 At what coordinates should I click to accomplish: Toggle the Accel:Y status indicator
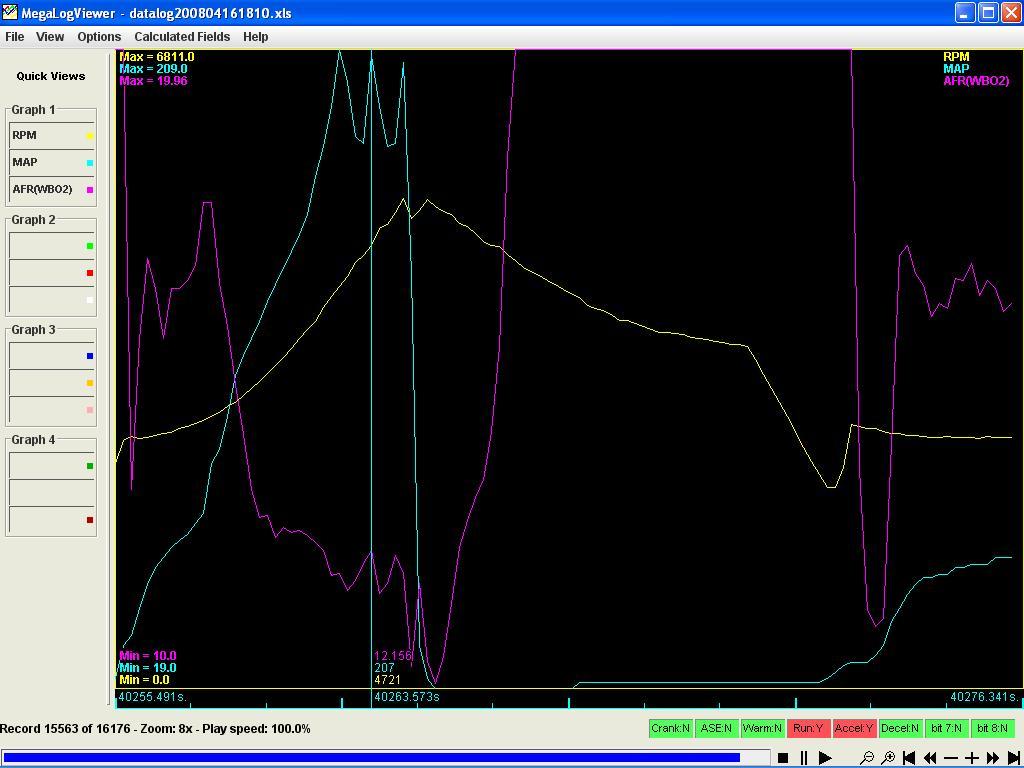click(853, 728)
